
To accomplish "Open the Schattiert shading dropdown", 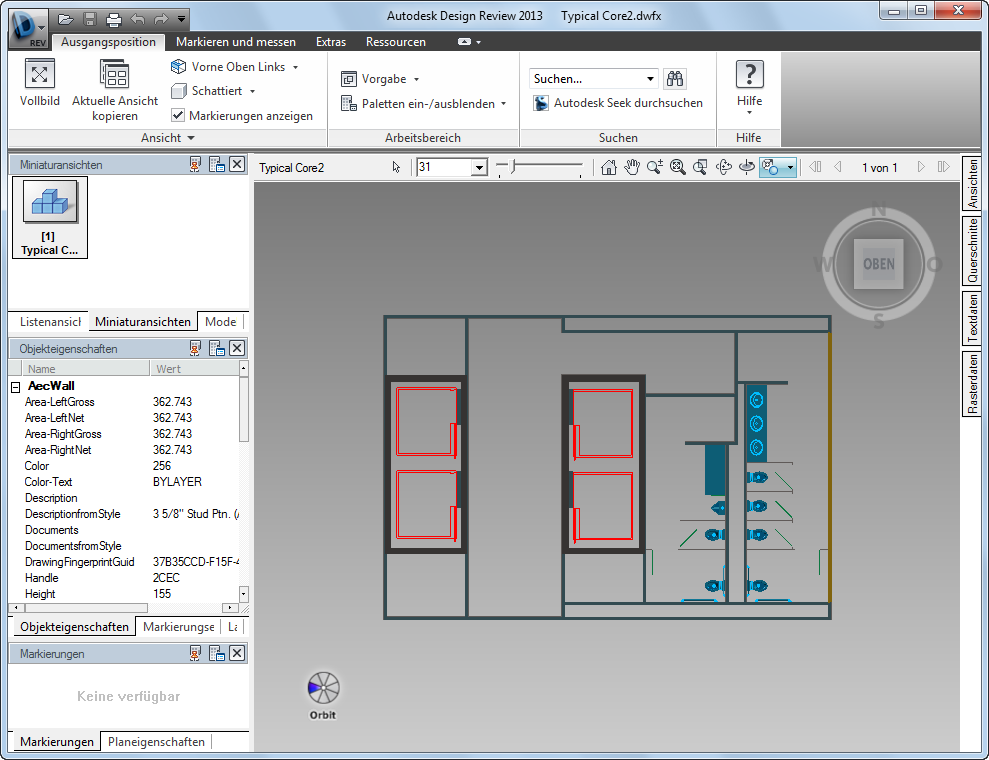I will [x=252, y=91].
